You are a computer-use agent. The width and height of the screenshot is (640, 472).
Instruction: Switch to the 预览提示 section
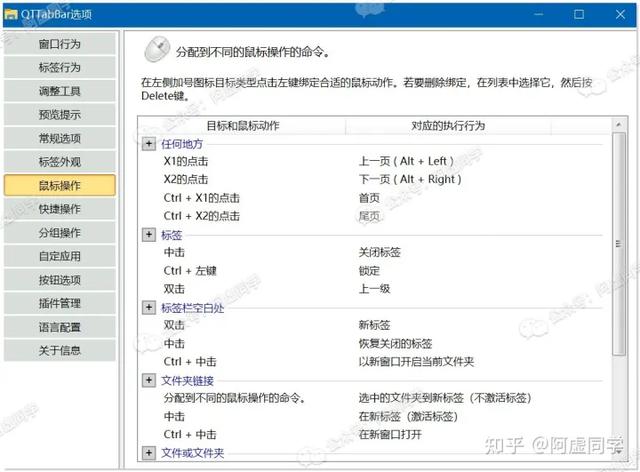[x=60, y=115]
